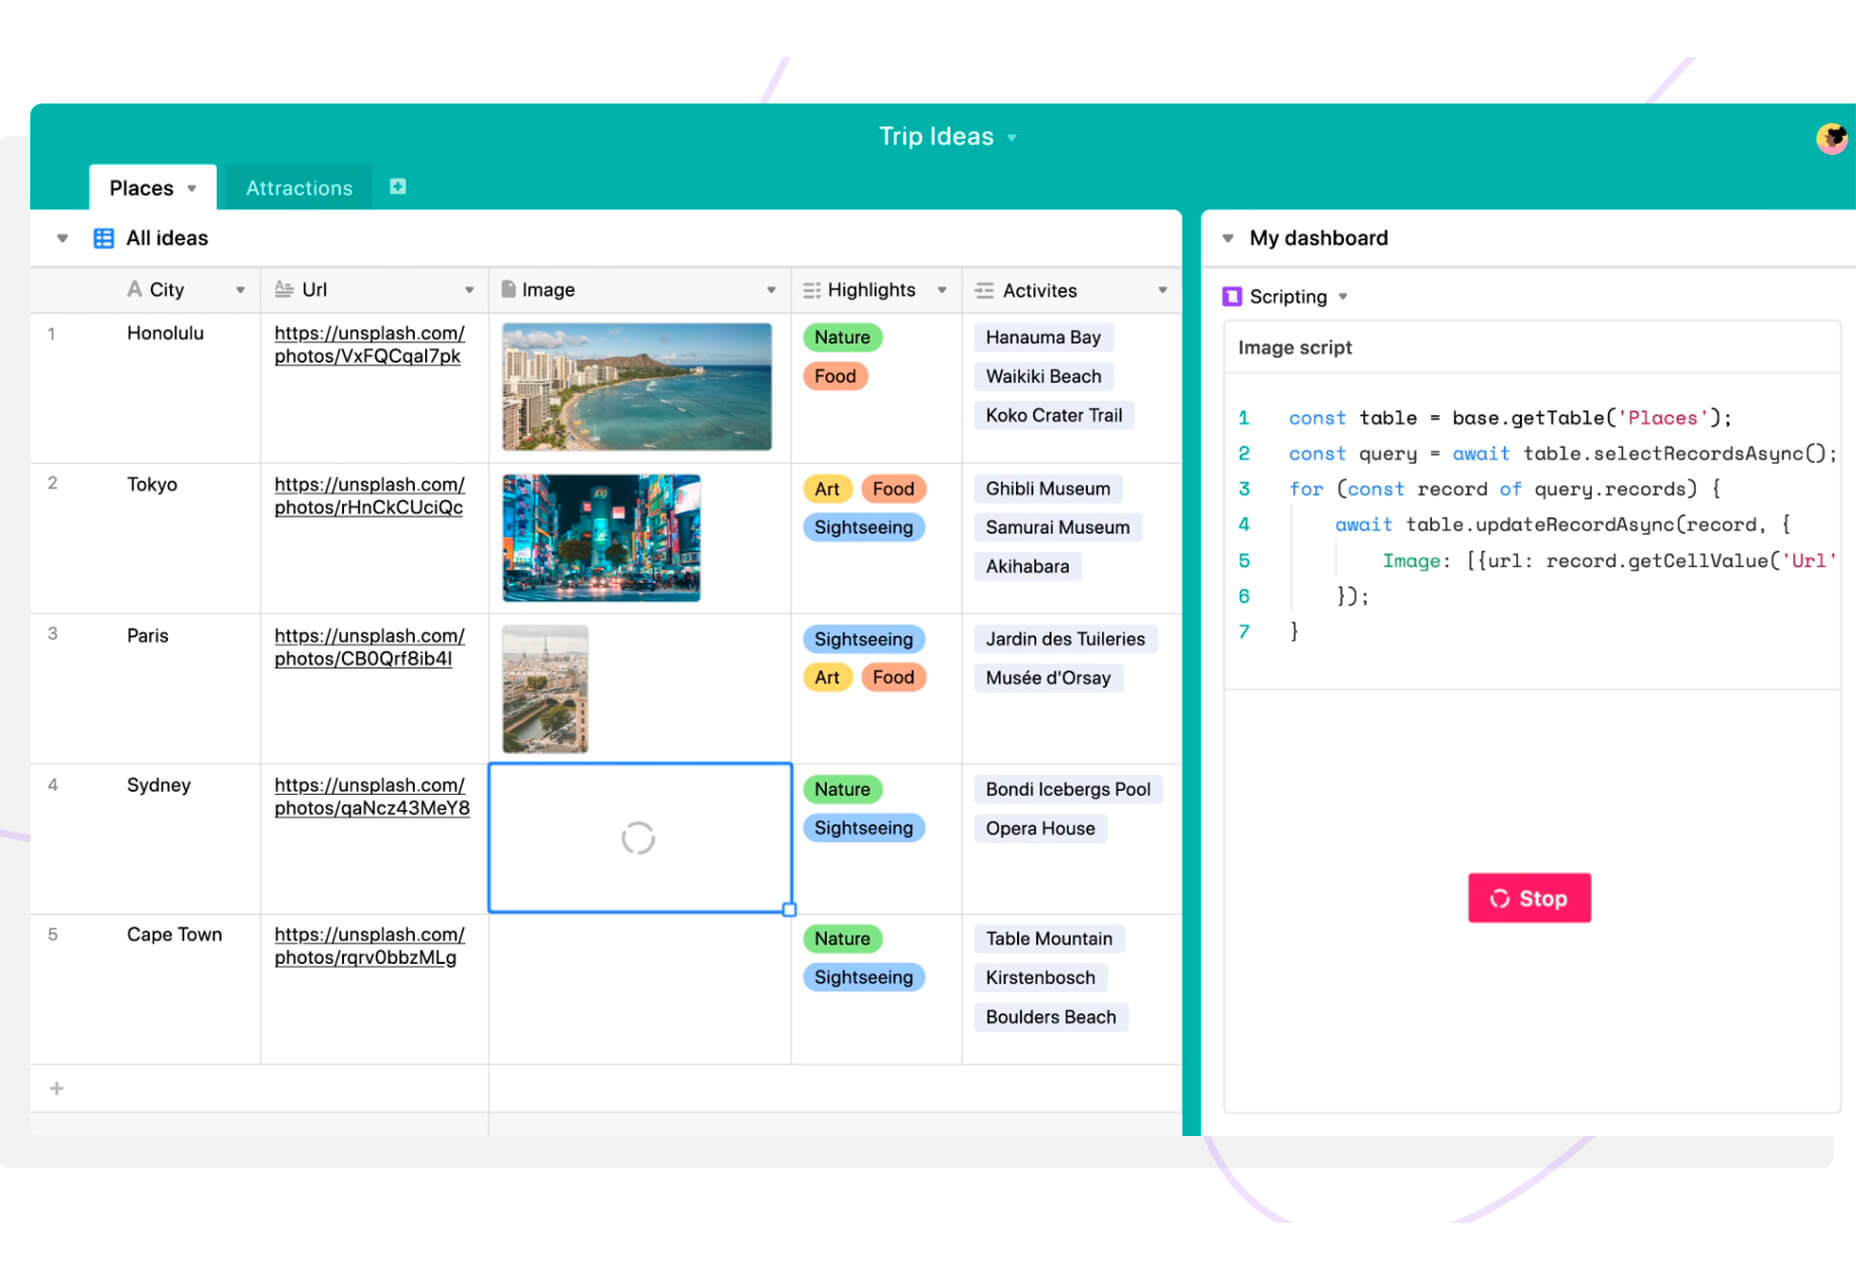Click the Scripting app purple icon
The image size is (1856, 1279).
pyautogui.click(x=1232, y=296)
